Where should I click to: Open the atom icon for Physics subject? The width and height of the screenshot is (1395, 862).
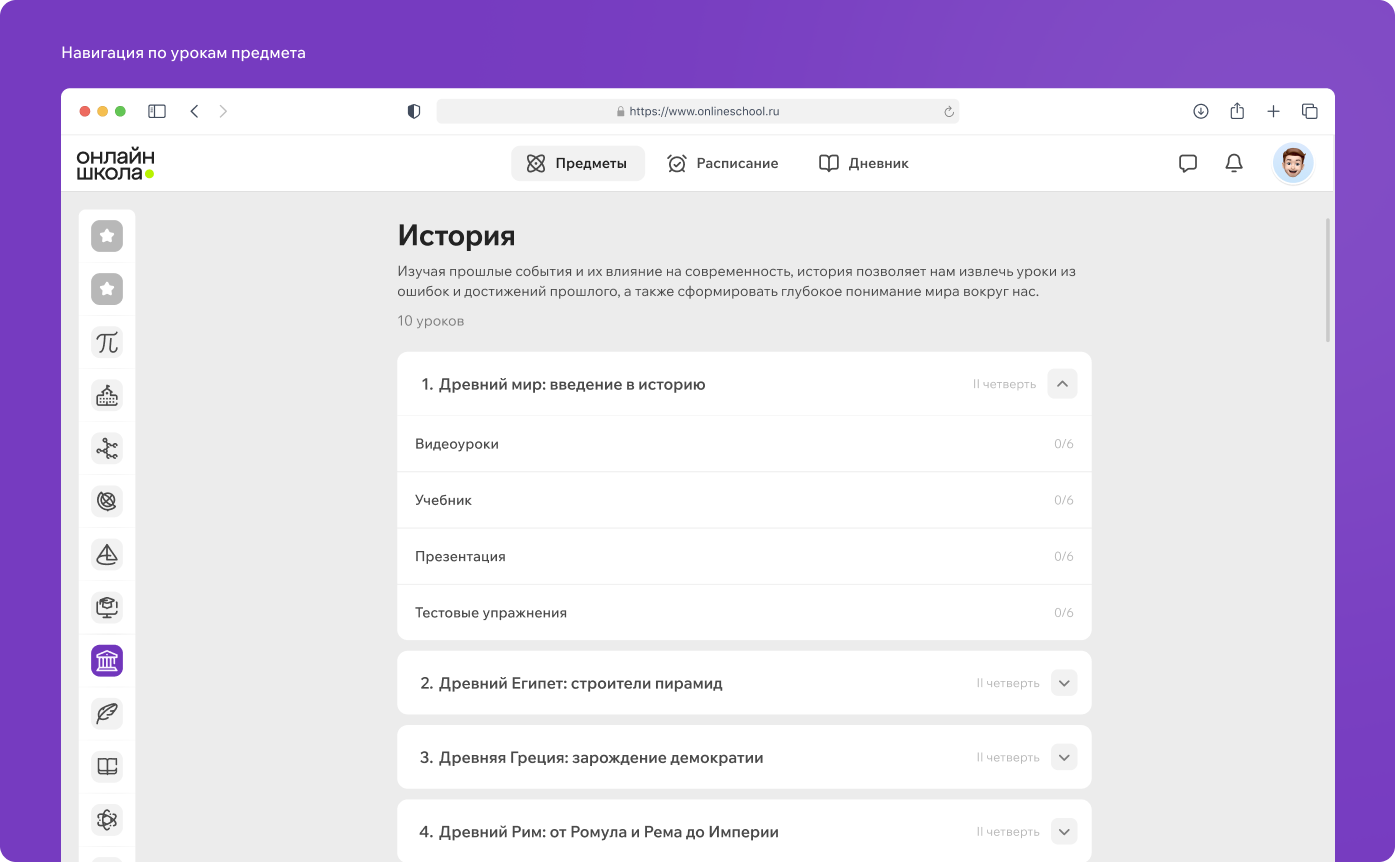106,820
